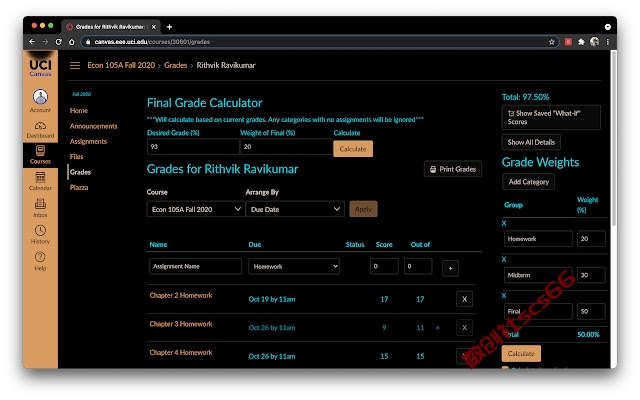Close the Grades for Rithvik Ravikumar tab
The image size is (640, 400).
tap(153, 27)
